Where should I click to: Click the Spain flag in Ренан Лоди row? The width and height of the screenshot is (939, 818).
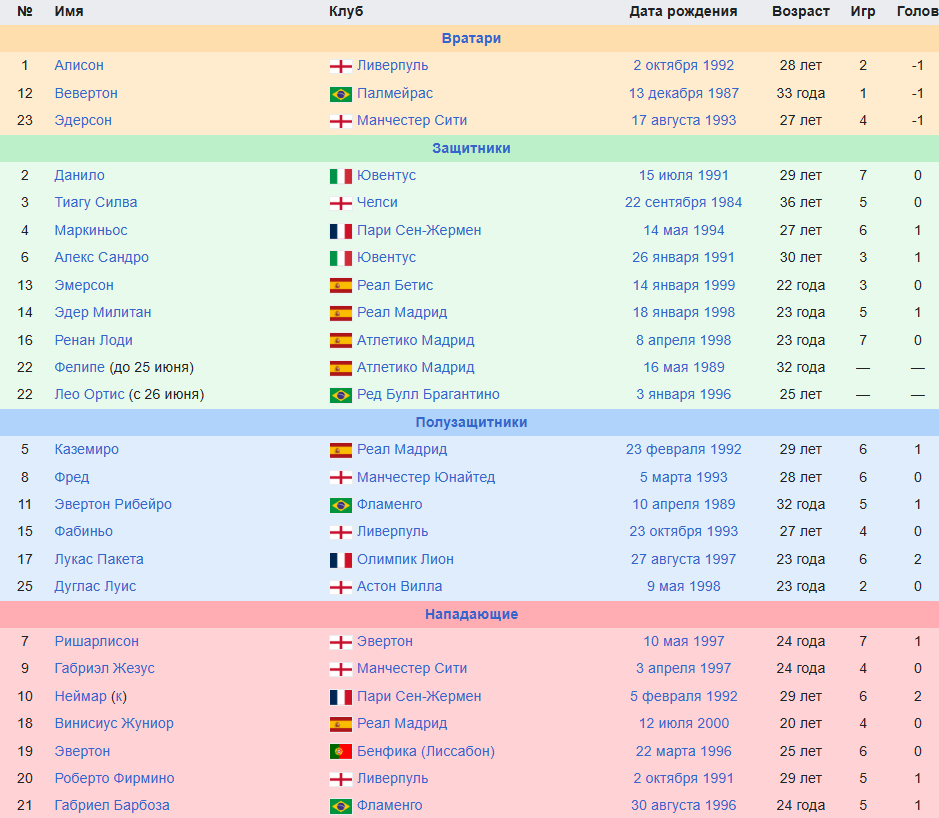click(341, 341)
